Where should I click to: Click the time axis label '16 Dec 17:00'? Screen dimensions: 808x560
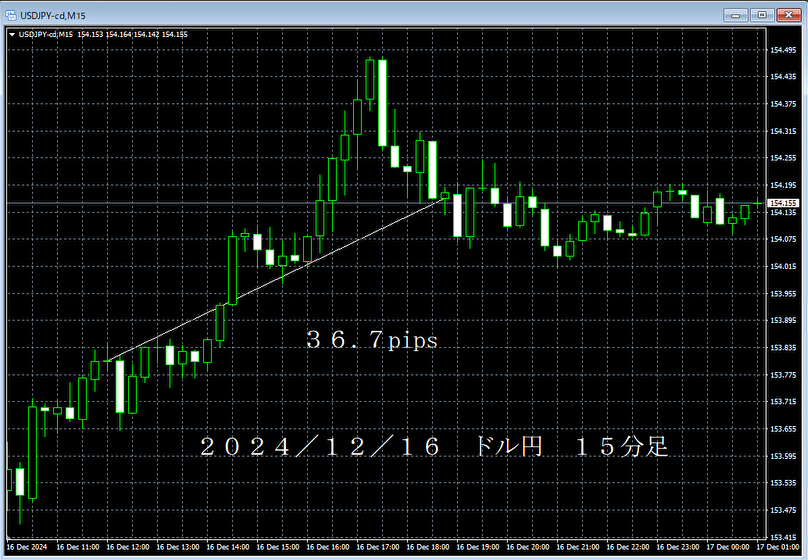pos(378,547)
